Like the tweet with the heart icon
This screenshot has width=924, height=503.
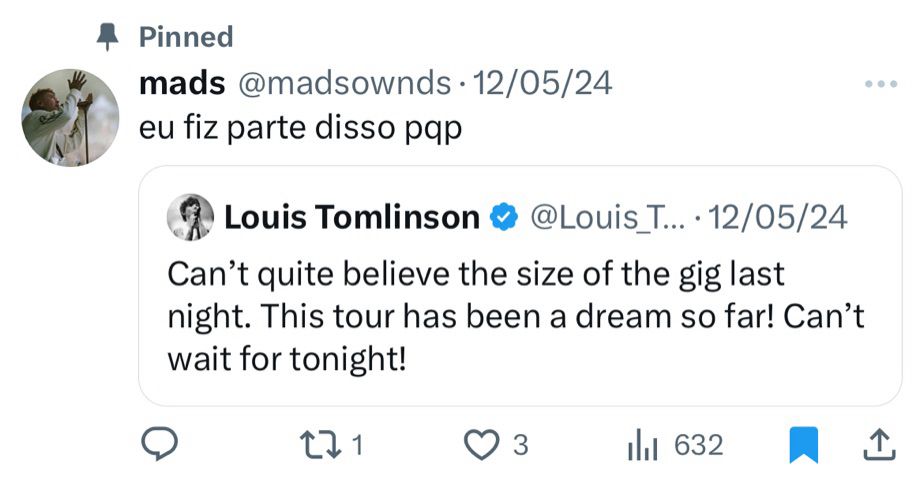tap(483, 445)
